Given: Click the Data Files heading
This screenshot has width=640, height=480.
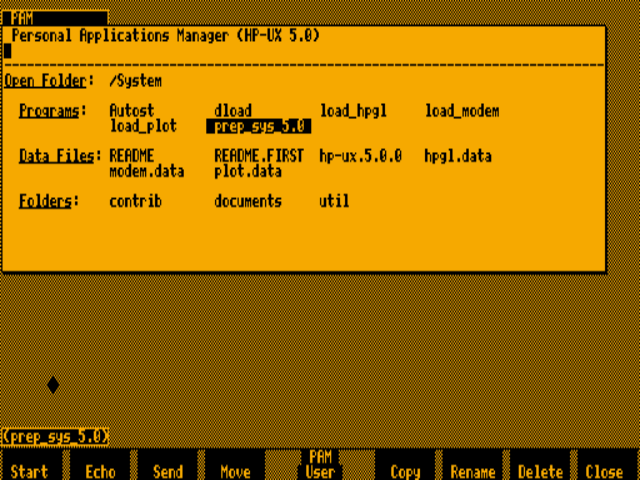Looking at the screenshot, I should (x=60, y=156).
